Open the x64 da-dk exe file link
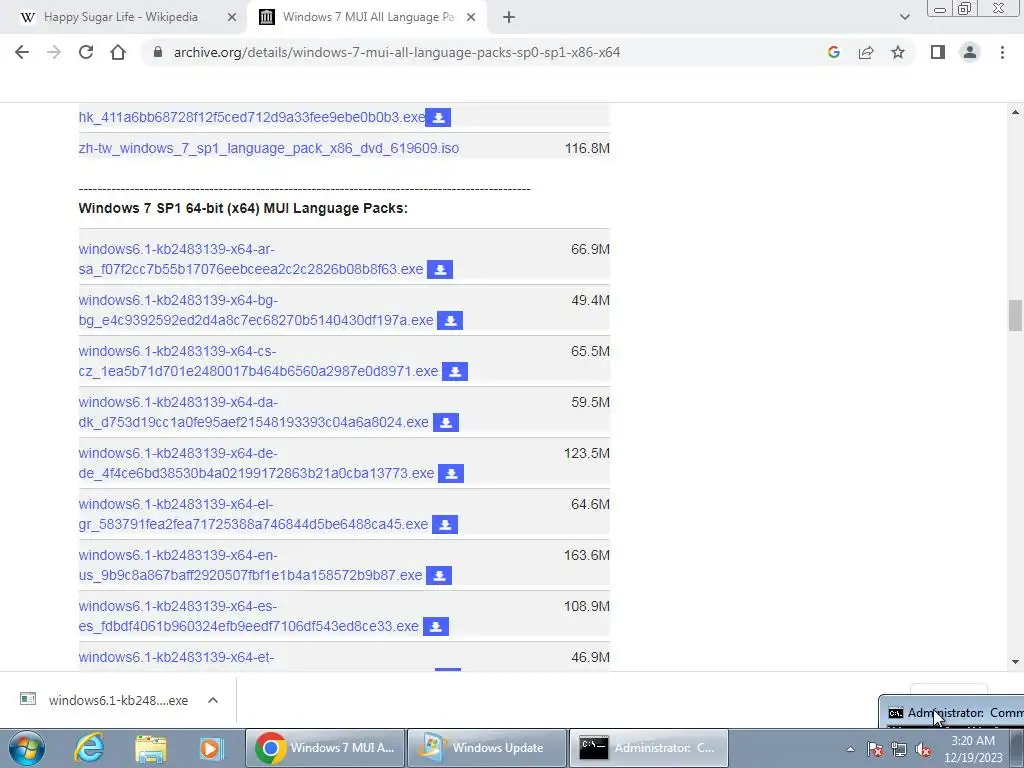The image size is (1024, 768). click(x=253, y=412)
